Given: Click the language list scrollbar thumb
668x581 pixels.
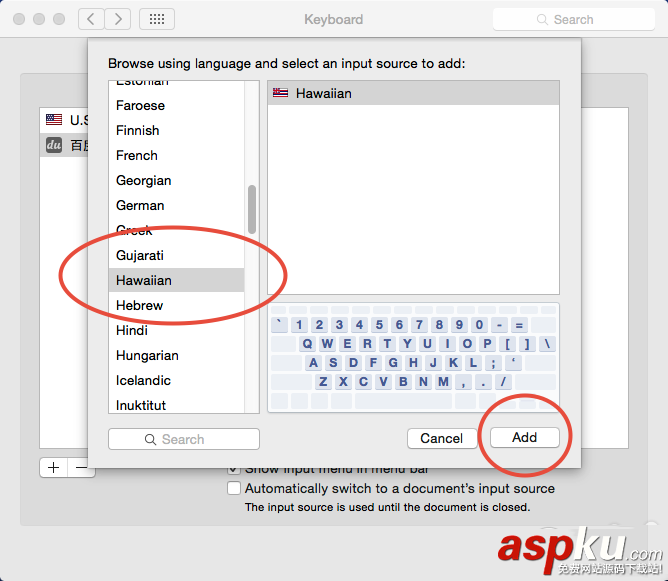Looking at the screenshot, I should 252,209.
